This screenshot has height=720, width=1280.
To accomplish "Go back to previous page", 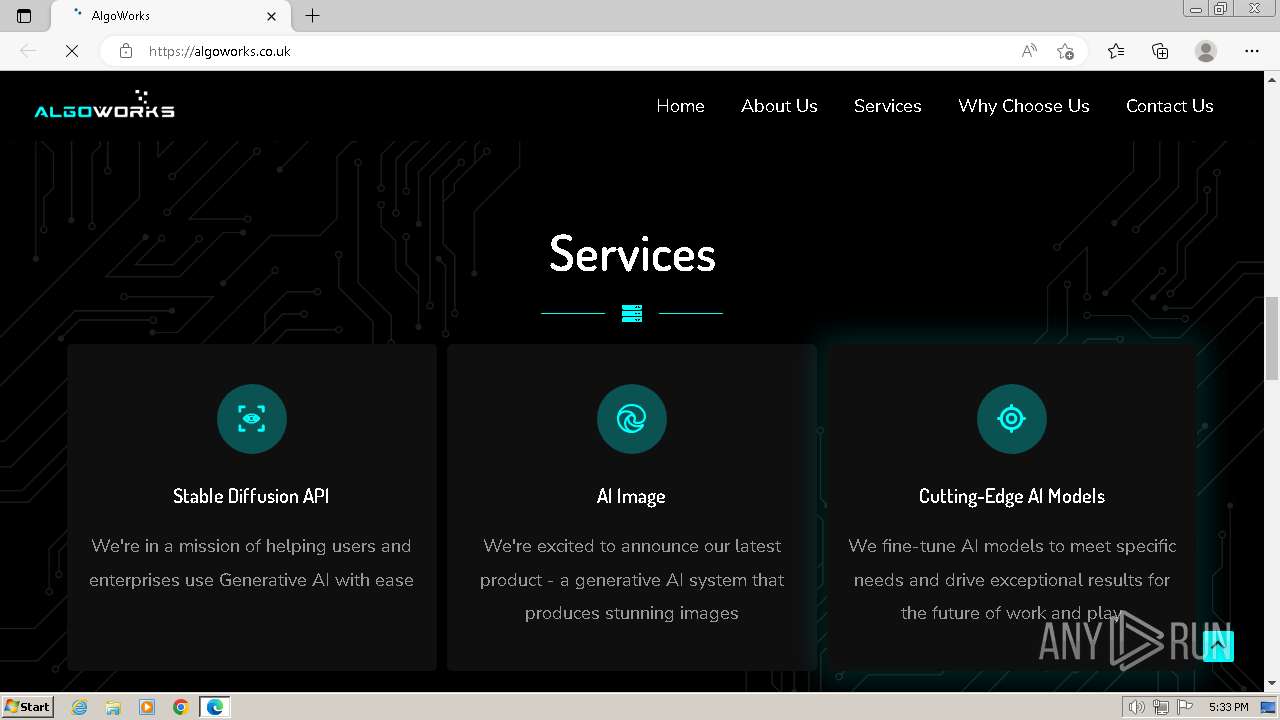I will (28, 51).
